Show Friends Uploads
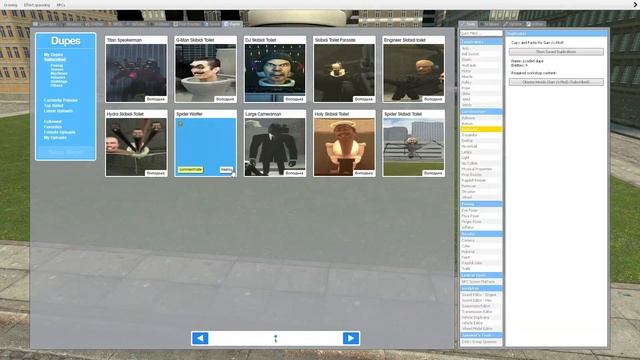Image resolution: width=640 pixels, height=360 pixels. pyautogui.click(x=60, y=132)
